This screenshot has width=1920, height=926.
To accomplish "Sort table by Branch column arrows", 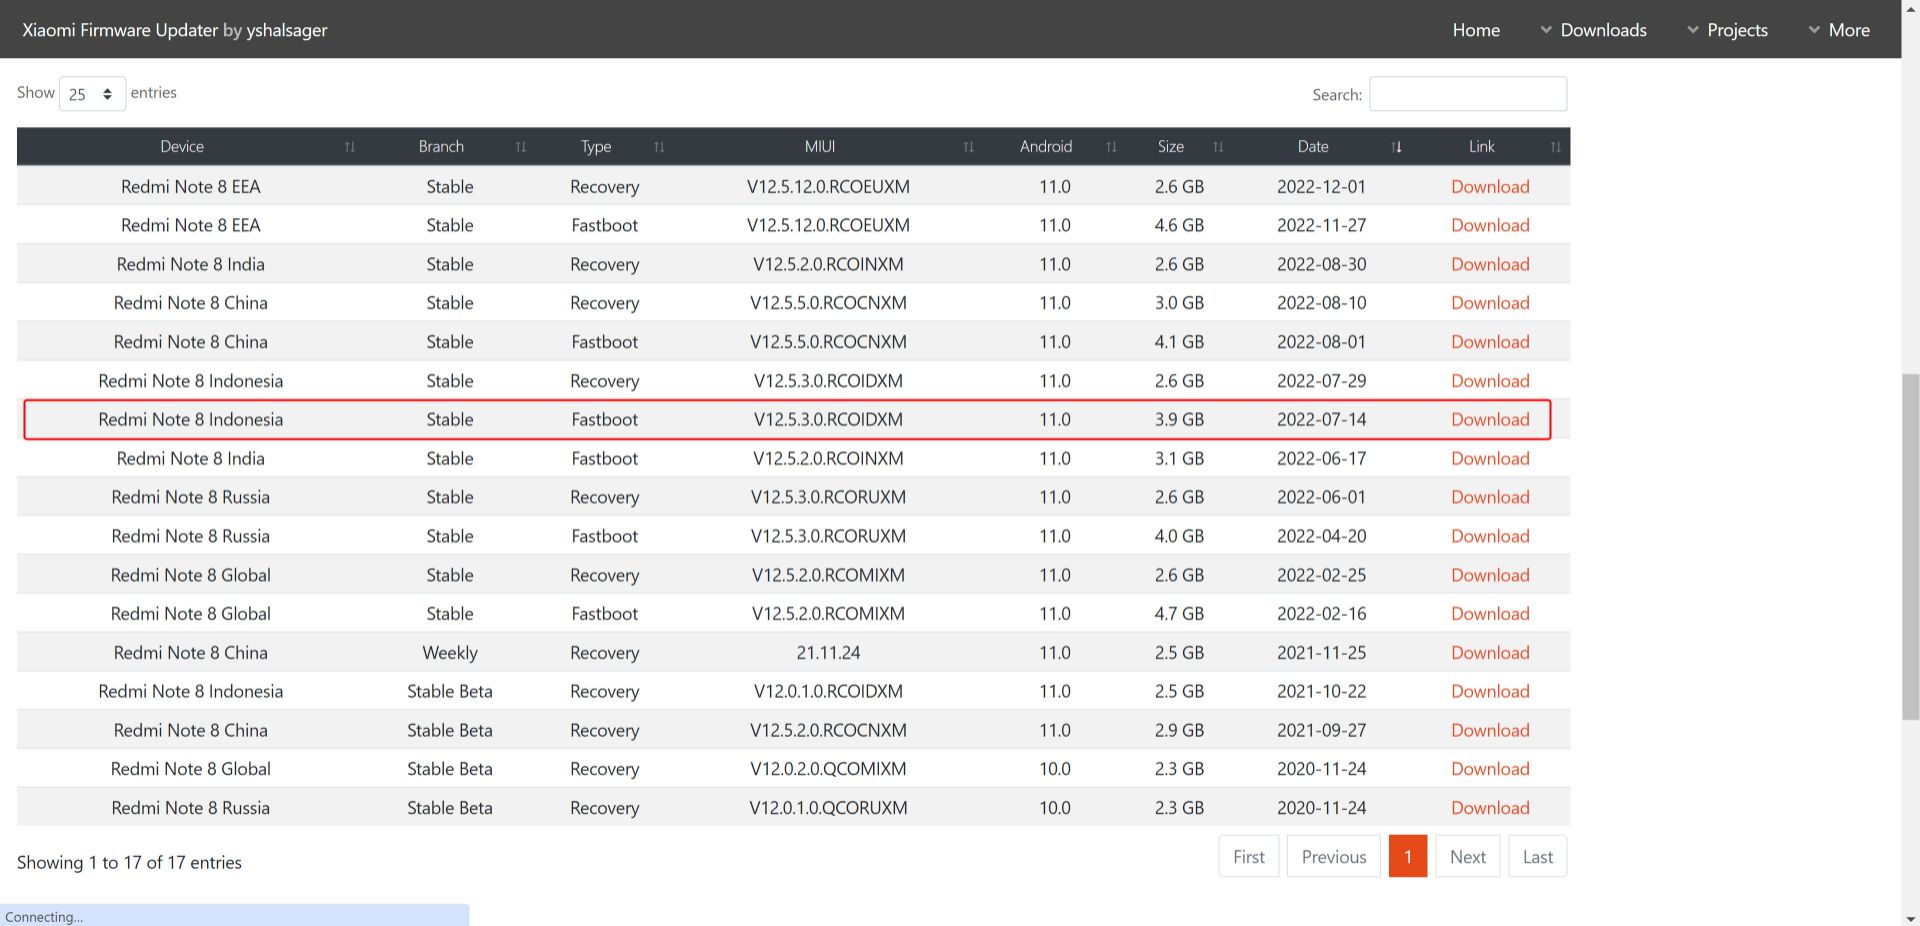I will tap(521, 147).
